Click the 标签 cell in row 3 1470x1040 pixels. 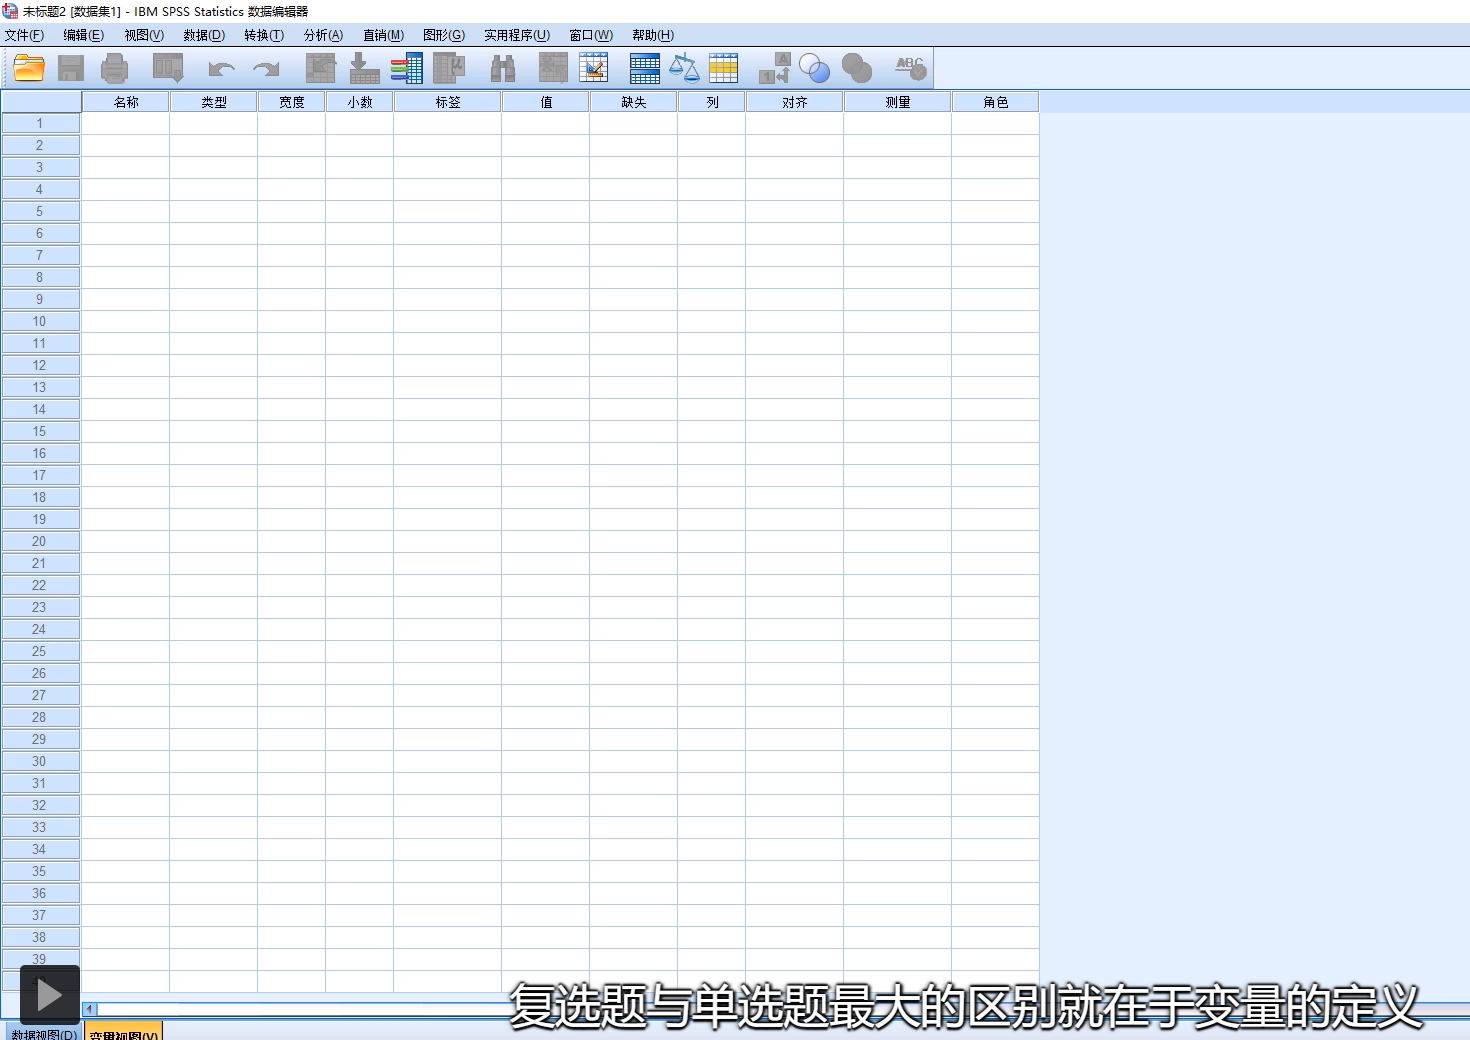click(x=448, y=167)
